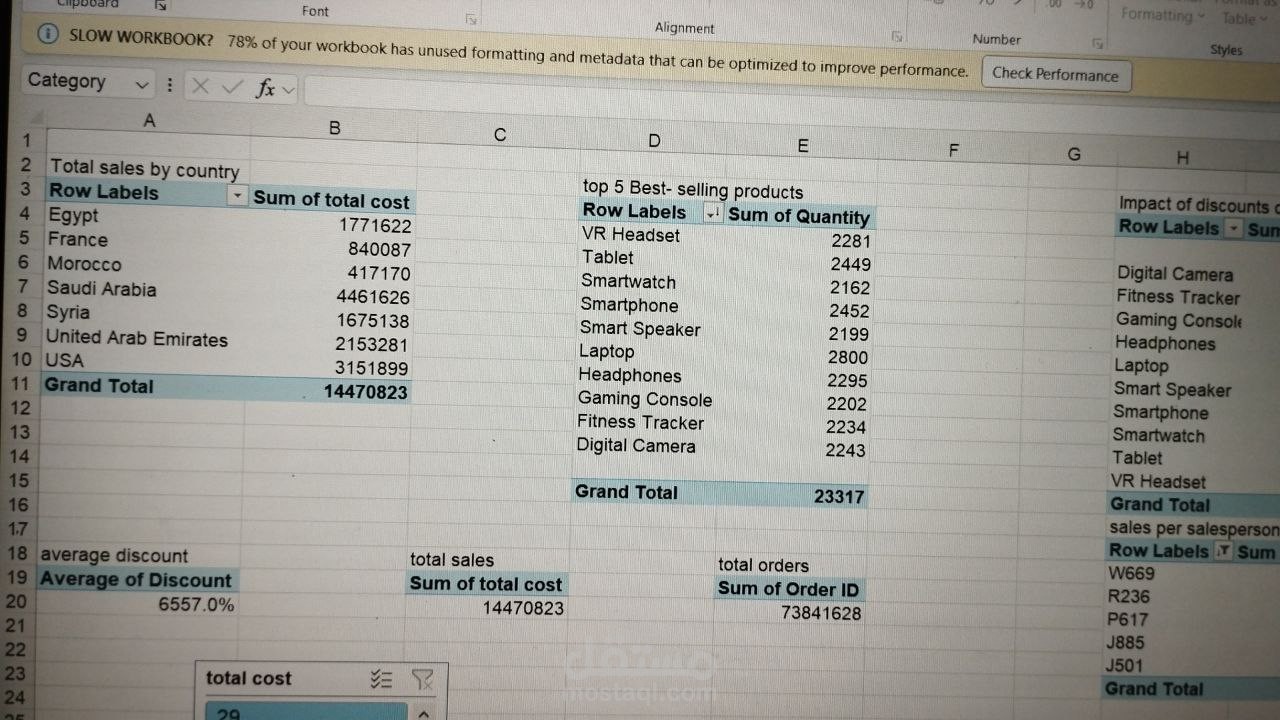The width and height of the screenshot is (1280, 720).
Task: Select the 'Average of Discount' header cell
Action: pos(136,579)
